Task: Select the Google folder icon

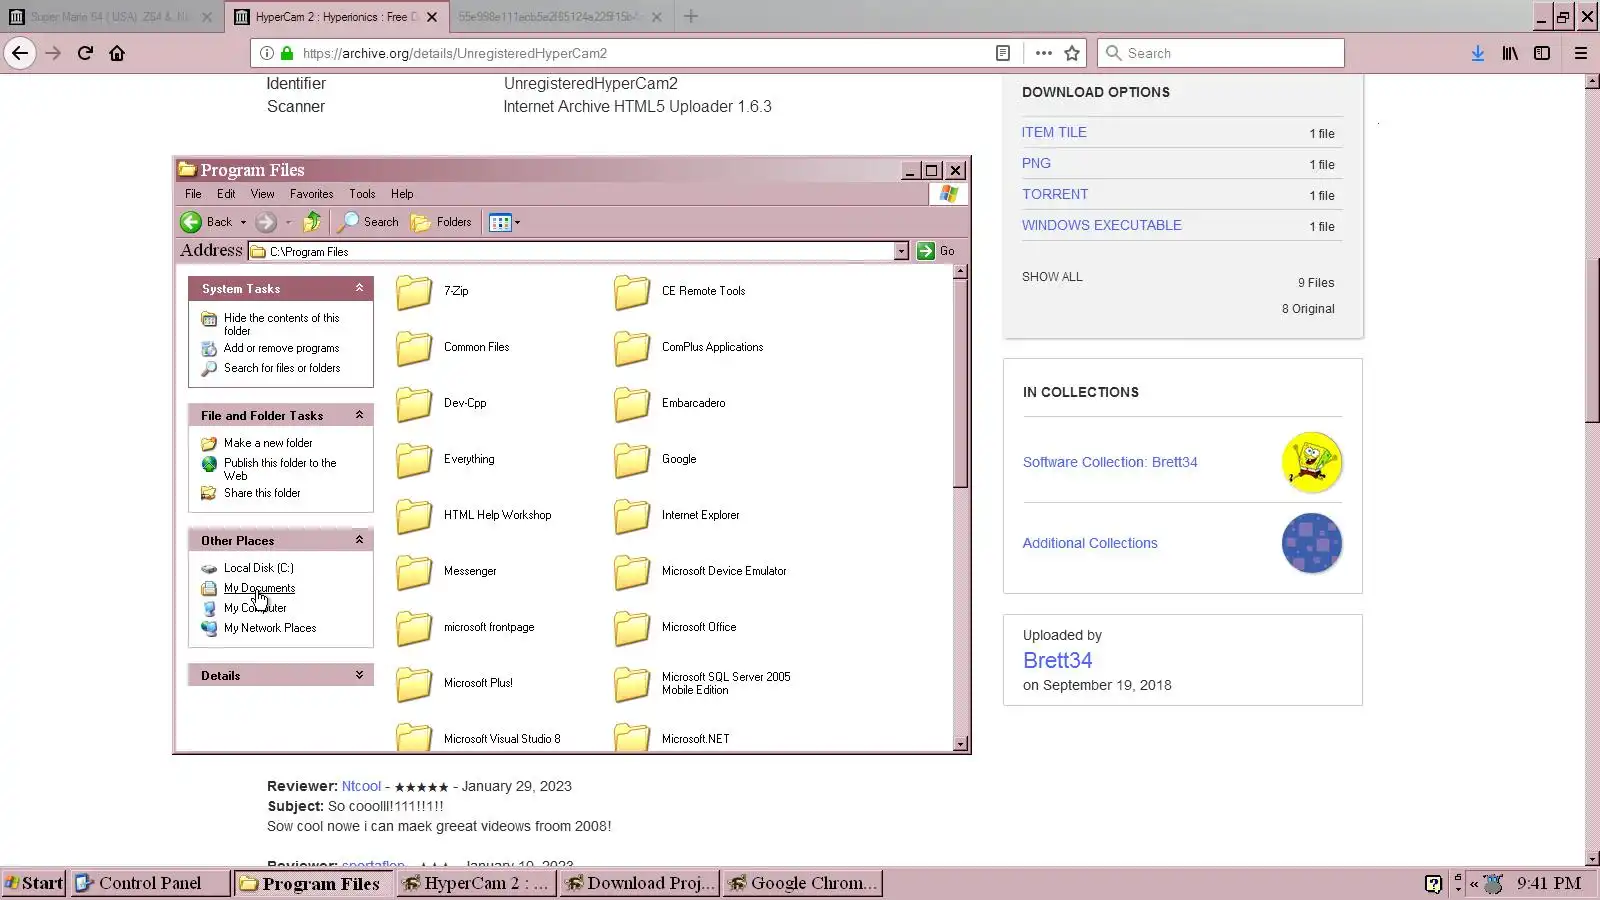Action: [632, 460]
